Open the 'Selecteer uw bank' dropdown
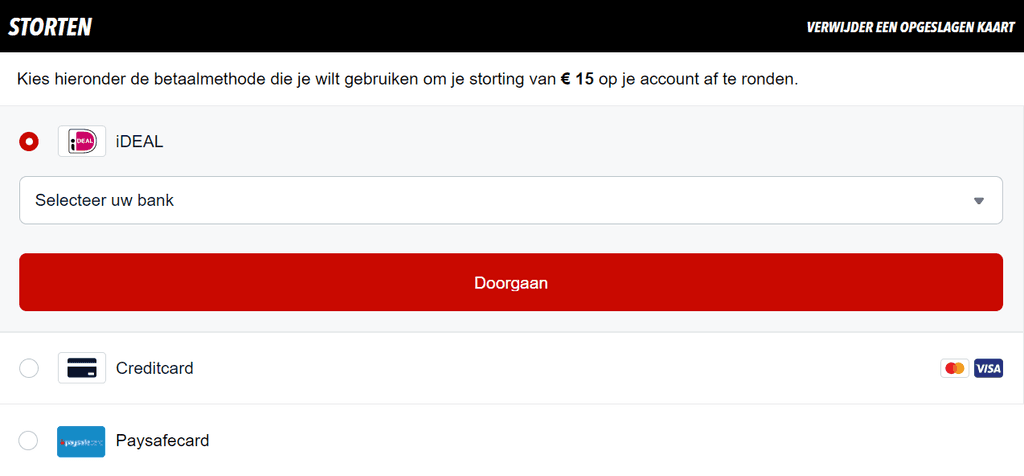This screenshot has height=476, width=1024. tap(500, 200)
